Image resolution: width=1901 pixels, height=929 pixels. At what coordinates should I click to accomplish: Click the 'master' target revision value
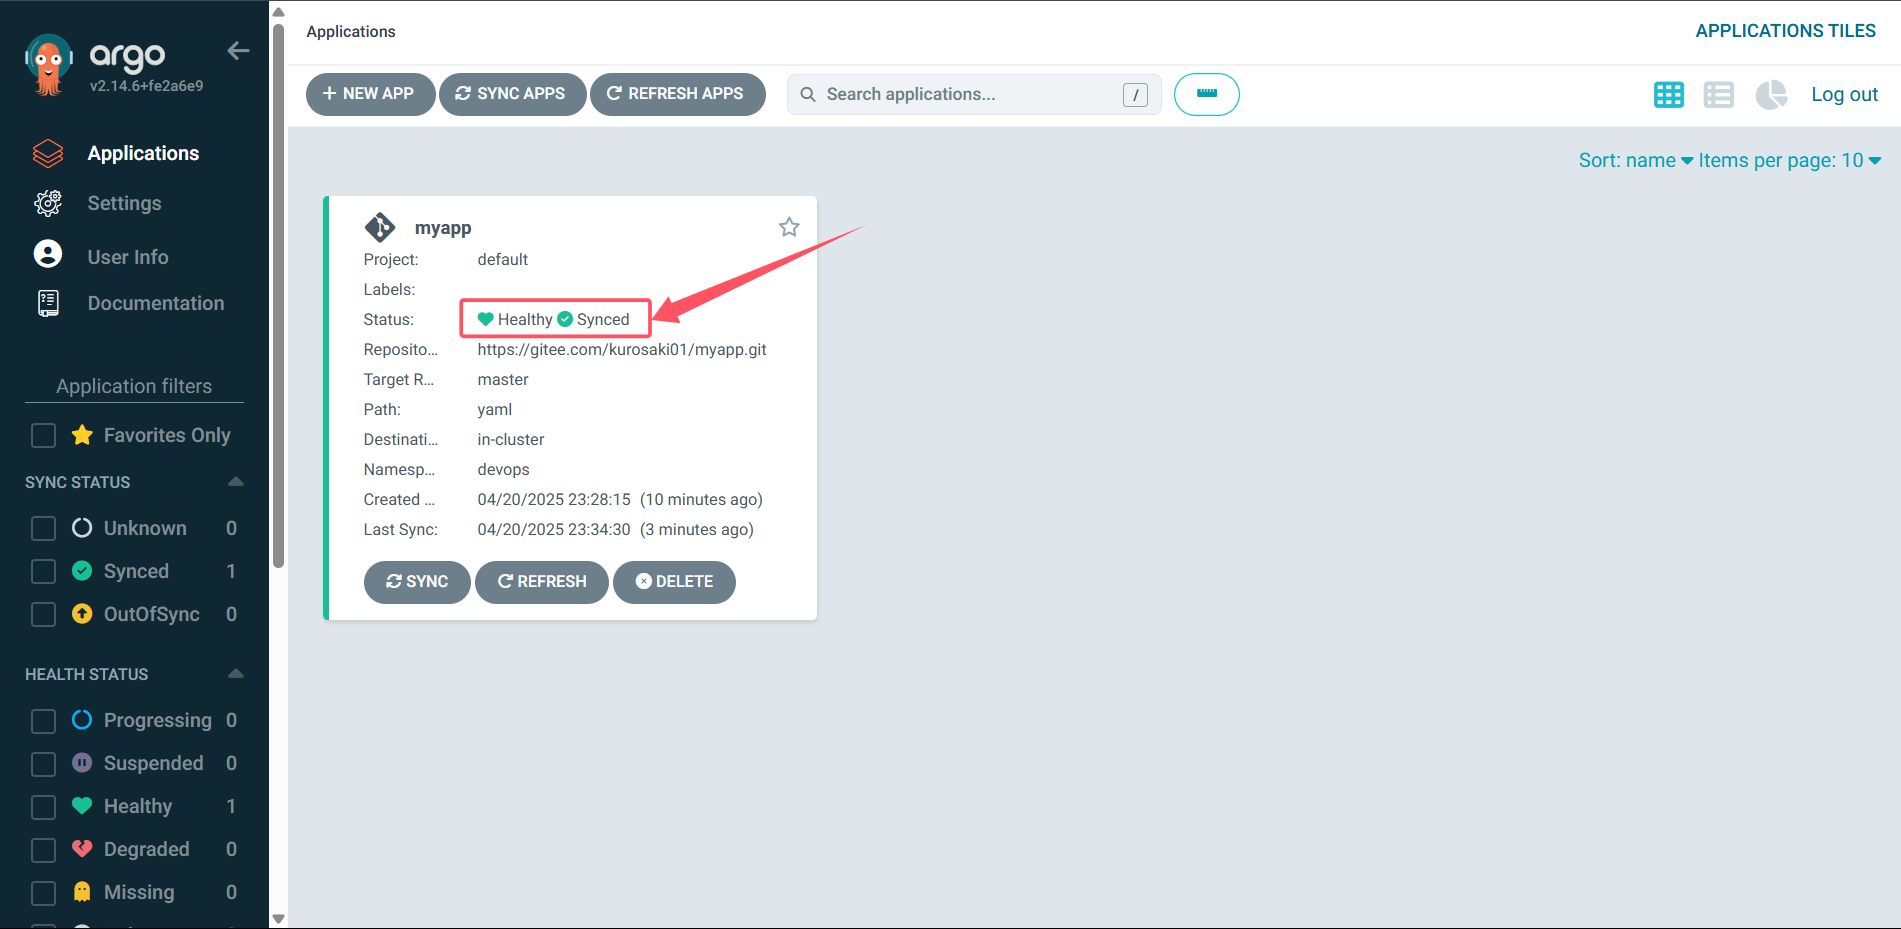(503, 379)
